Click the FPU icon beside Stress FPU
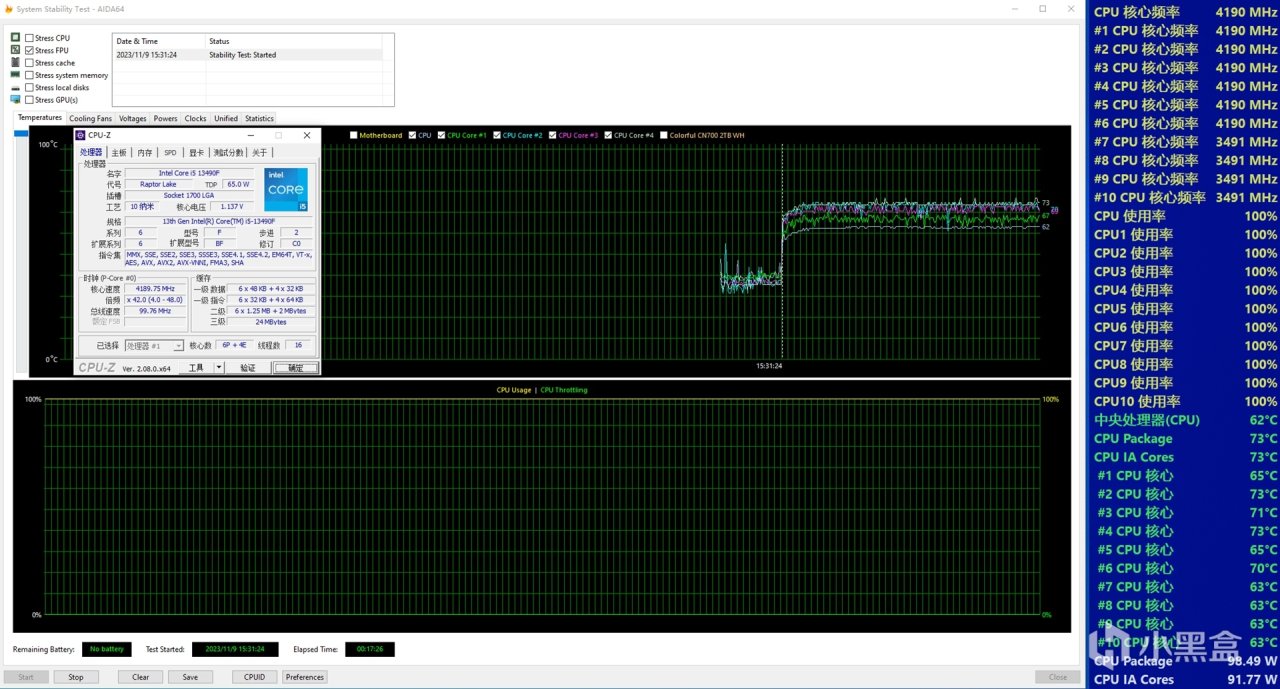Viewport: 1280px width, 689px height. [15, 50]
